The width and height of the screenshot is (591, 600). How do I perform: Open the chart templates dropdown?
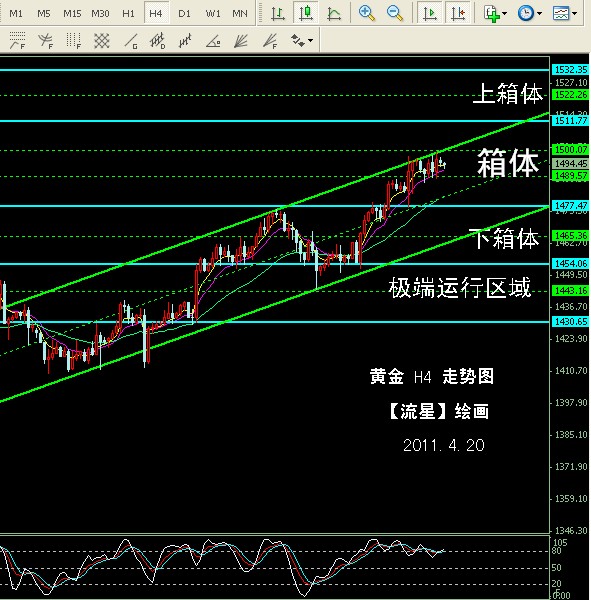click(x=565, y=13)
